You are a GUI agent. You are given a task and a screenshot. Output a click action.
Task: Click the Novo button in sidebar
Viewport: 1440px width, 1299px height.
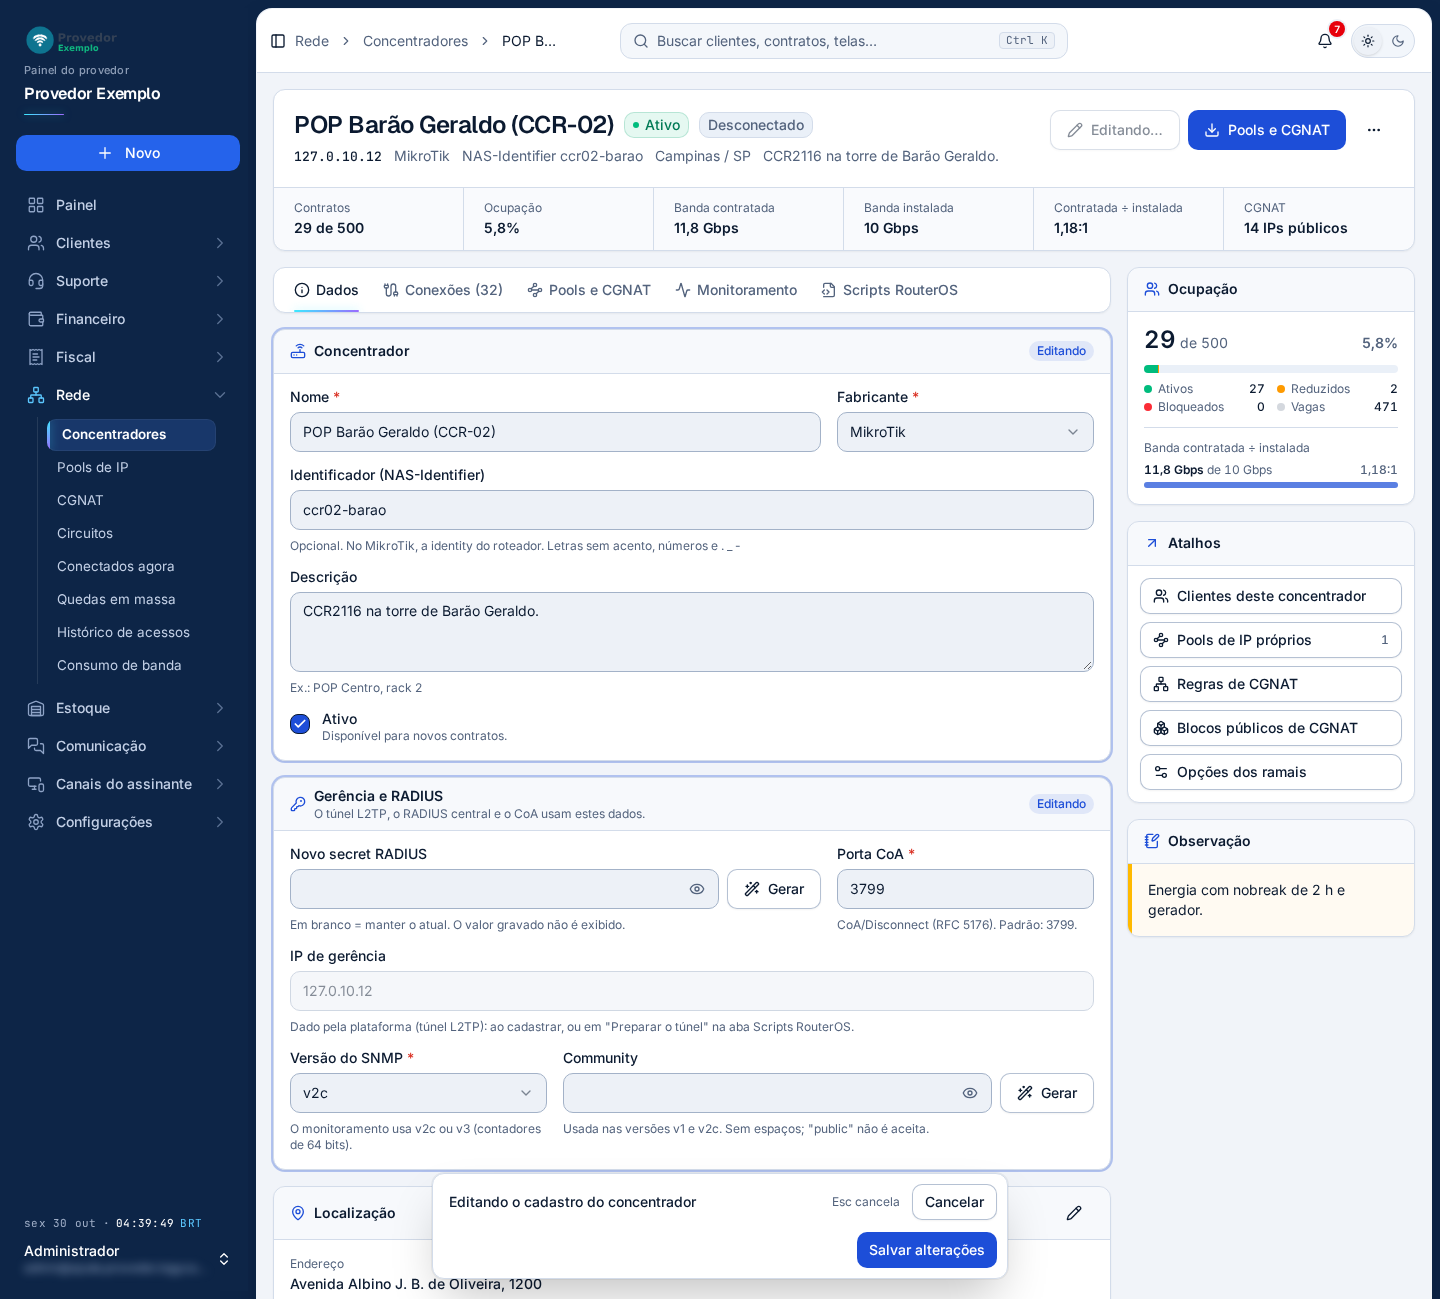pyautogui.click(x=128, y=153)
